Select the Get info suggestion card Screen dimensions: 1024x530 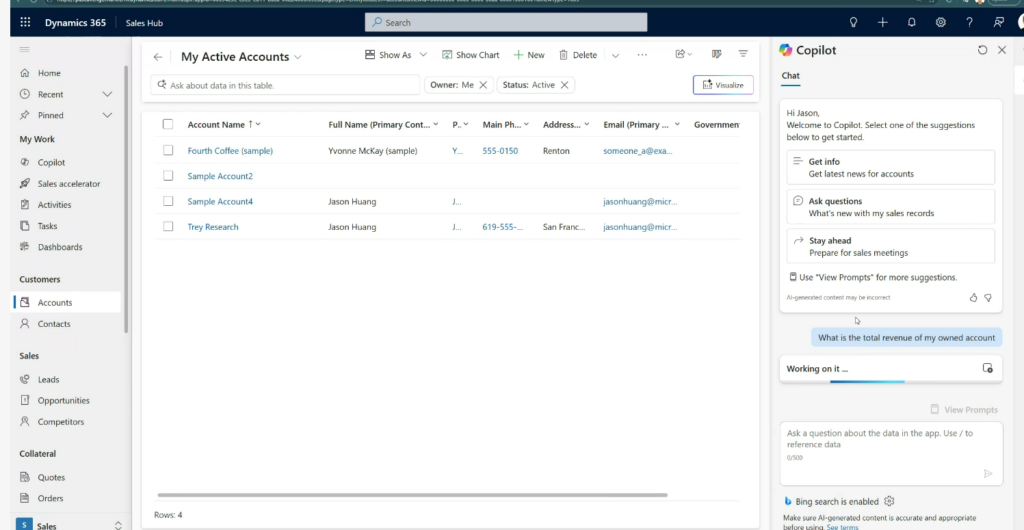(891, 167)
